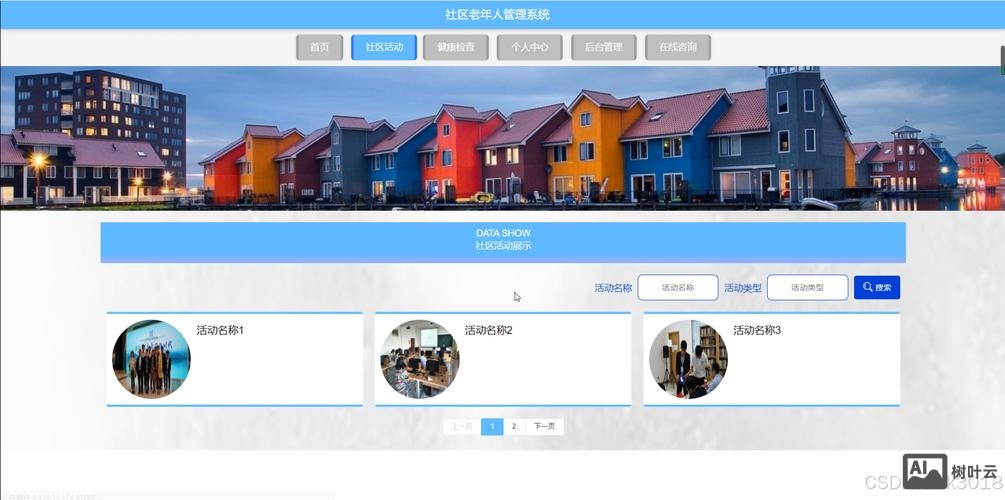Go to the previous page with 上一页
Screen dimensions: 1005x500
(461, 427)
